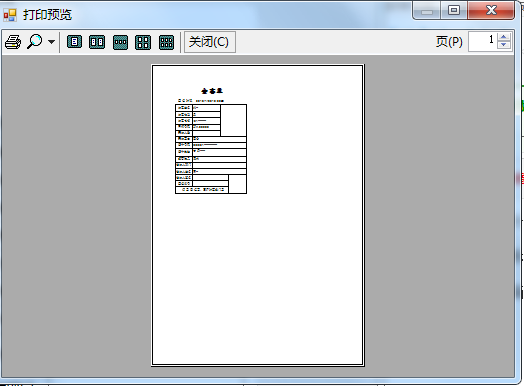524x386 pixels.
Task: Click the 关闭(C) close button
Action: (210, 42)
